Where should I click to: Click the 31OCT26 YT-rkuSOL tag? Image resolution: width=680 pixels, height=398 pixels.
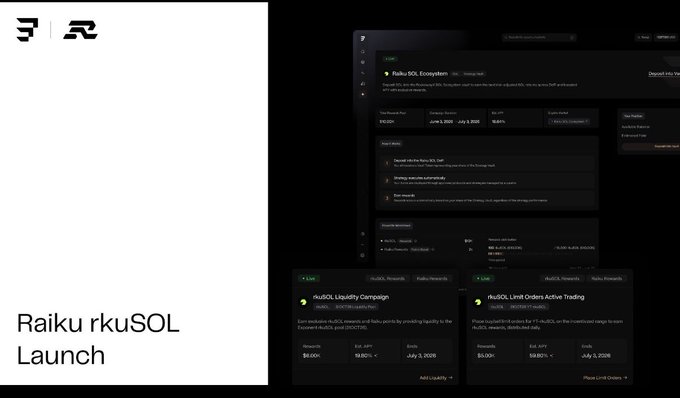[528, 307]
